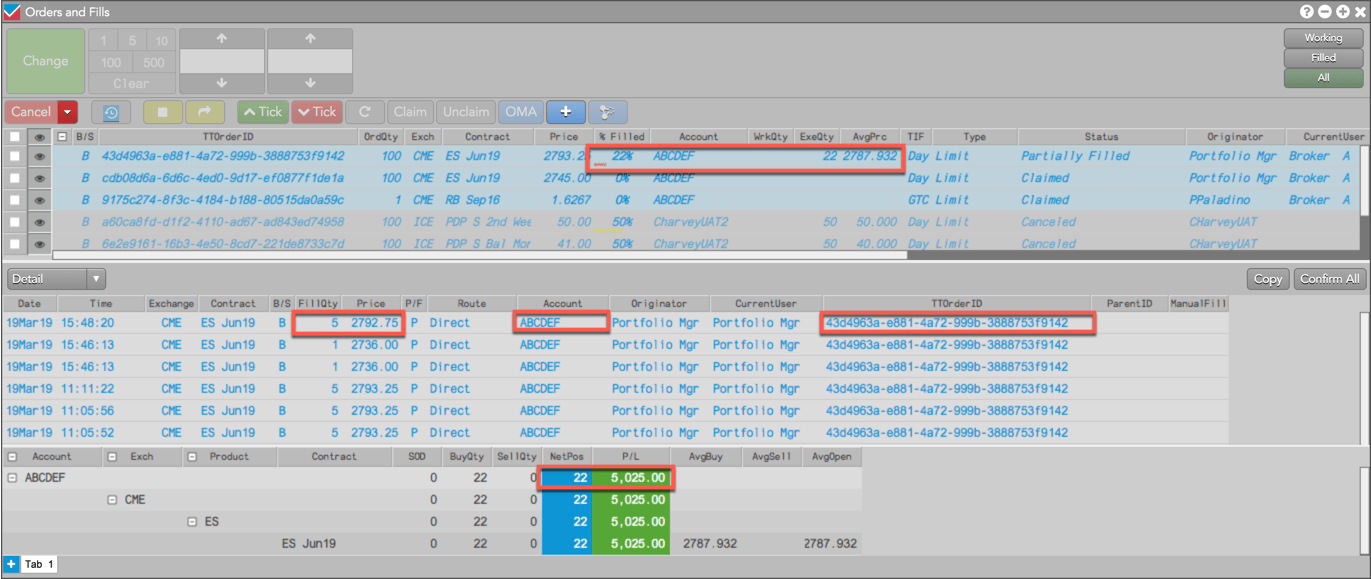Click the OMA button
This screenshot has width=1371, height=579.
tap(521, 112)
